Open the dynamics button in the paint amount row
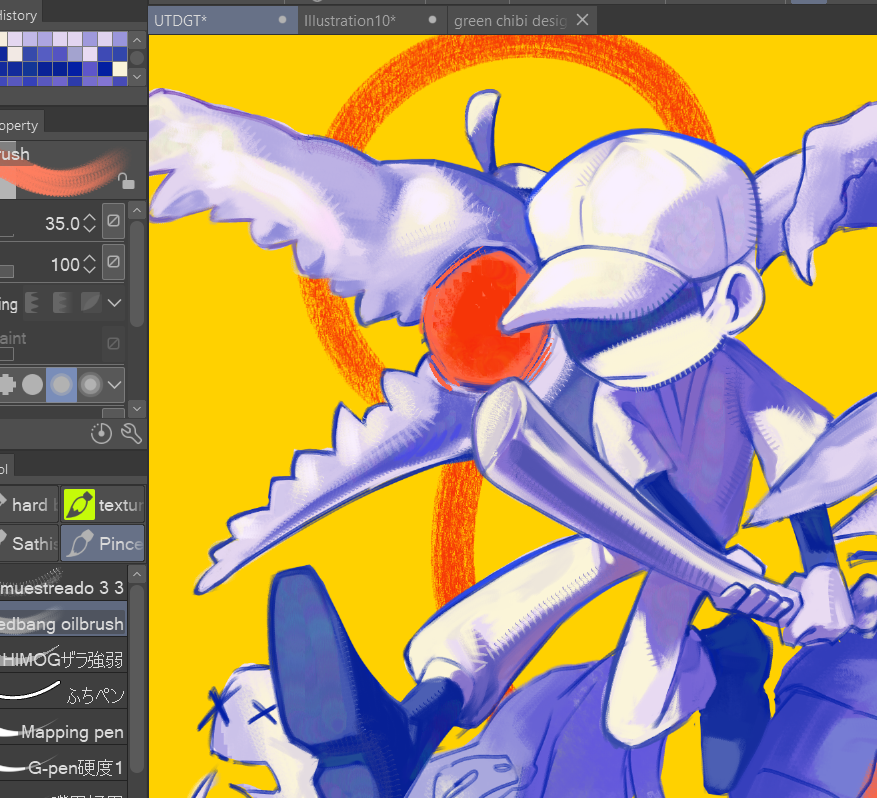Image resolution: width=877 pixels, height=798 pixels. click(x=114, y=343)
